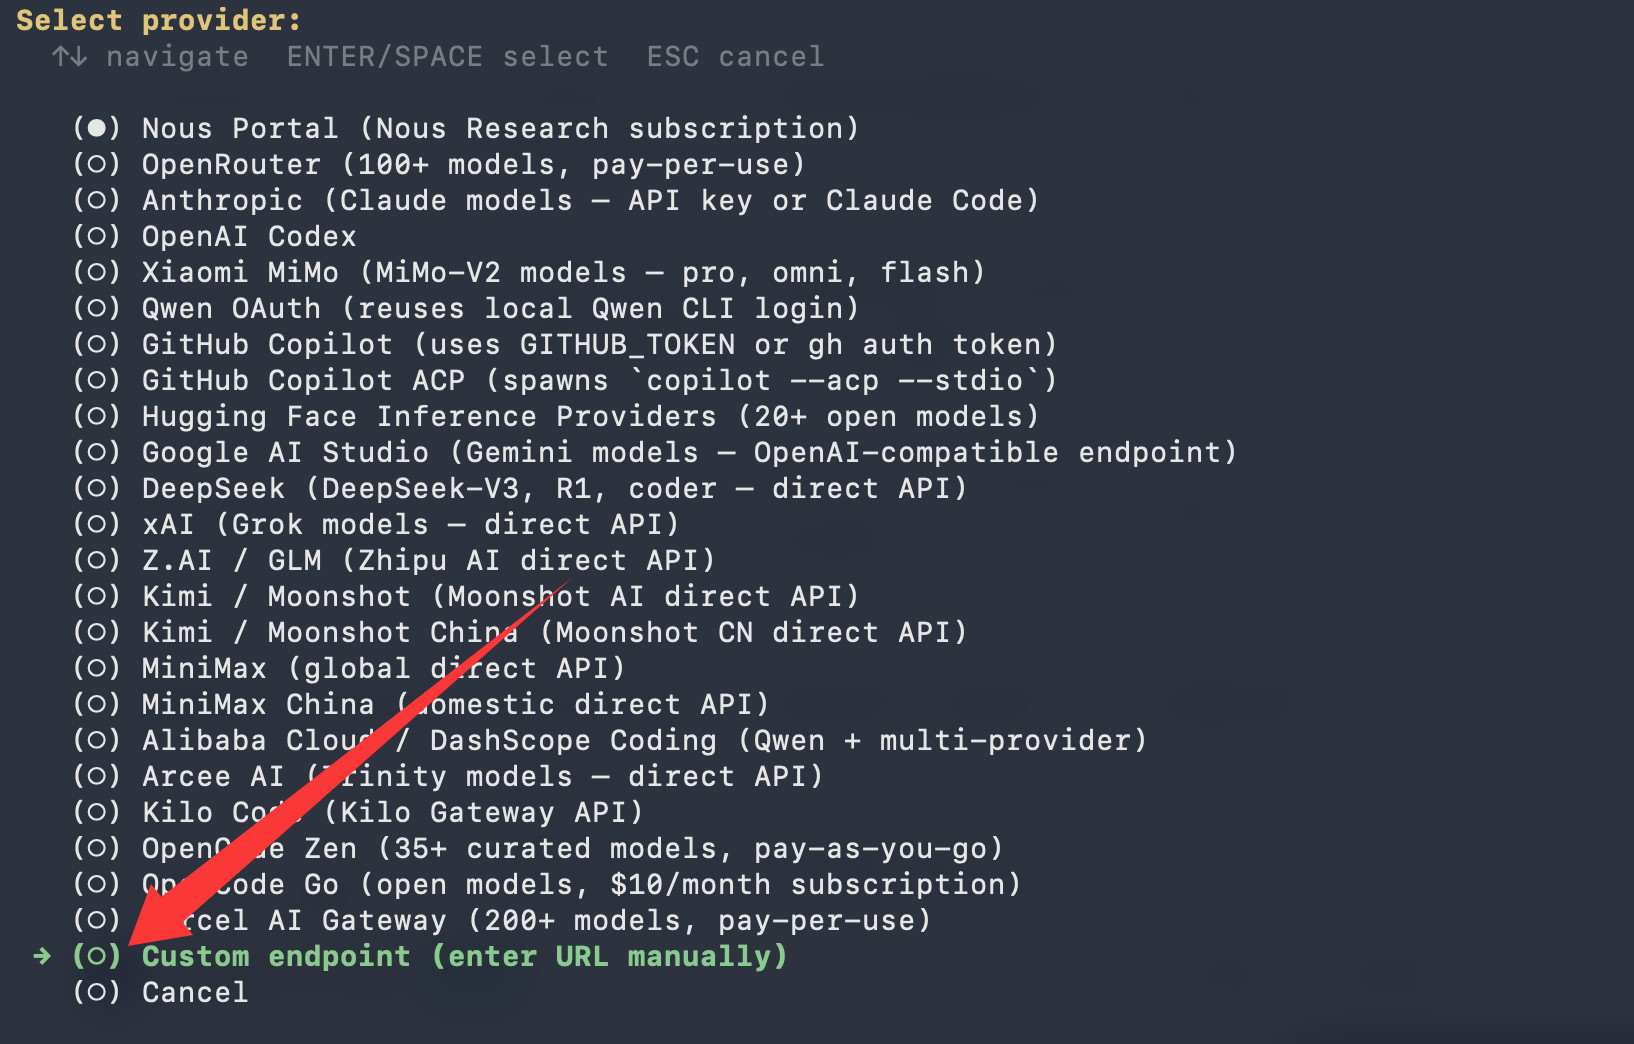Select Z.AI / GLM Zhipu option

click(394, 560)
